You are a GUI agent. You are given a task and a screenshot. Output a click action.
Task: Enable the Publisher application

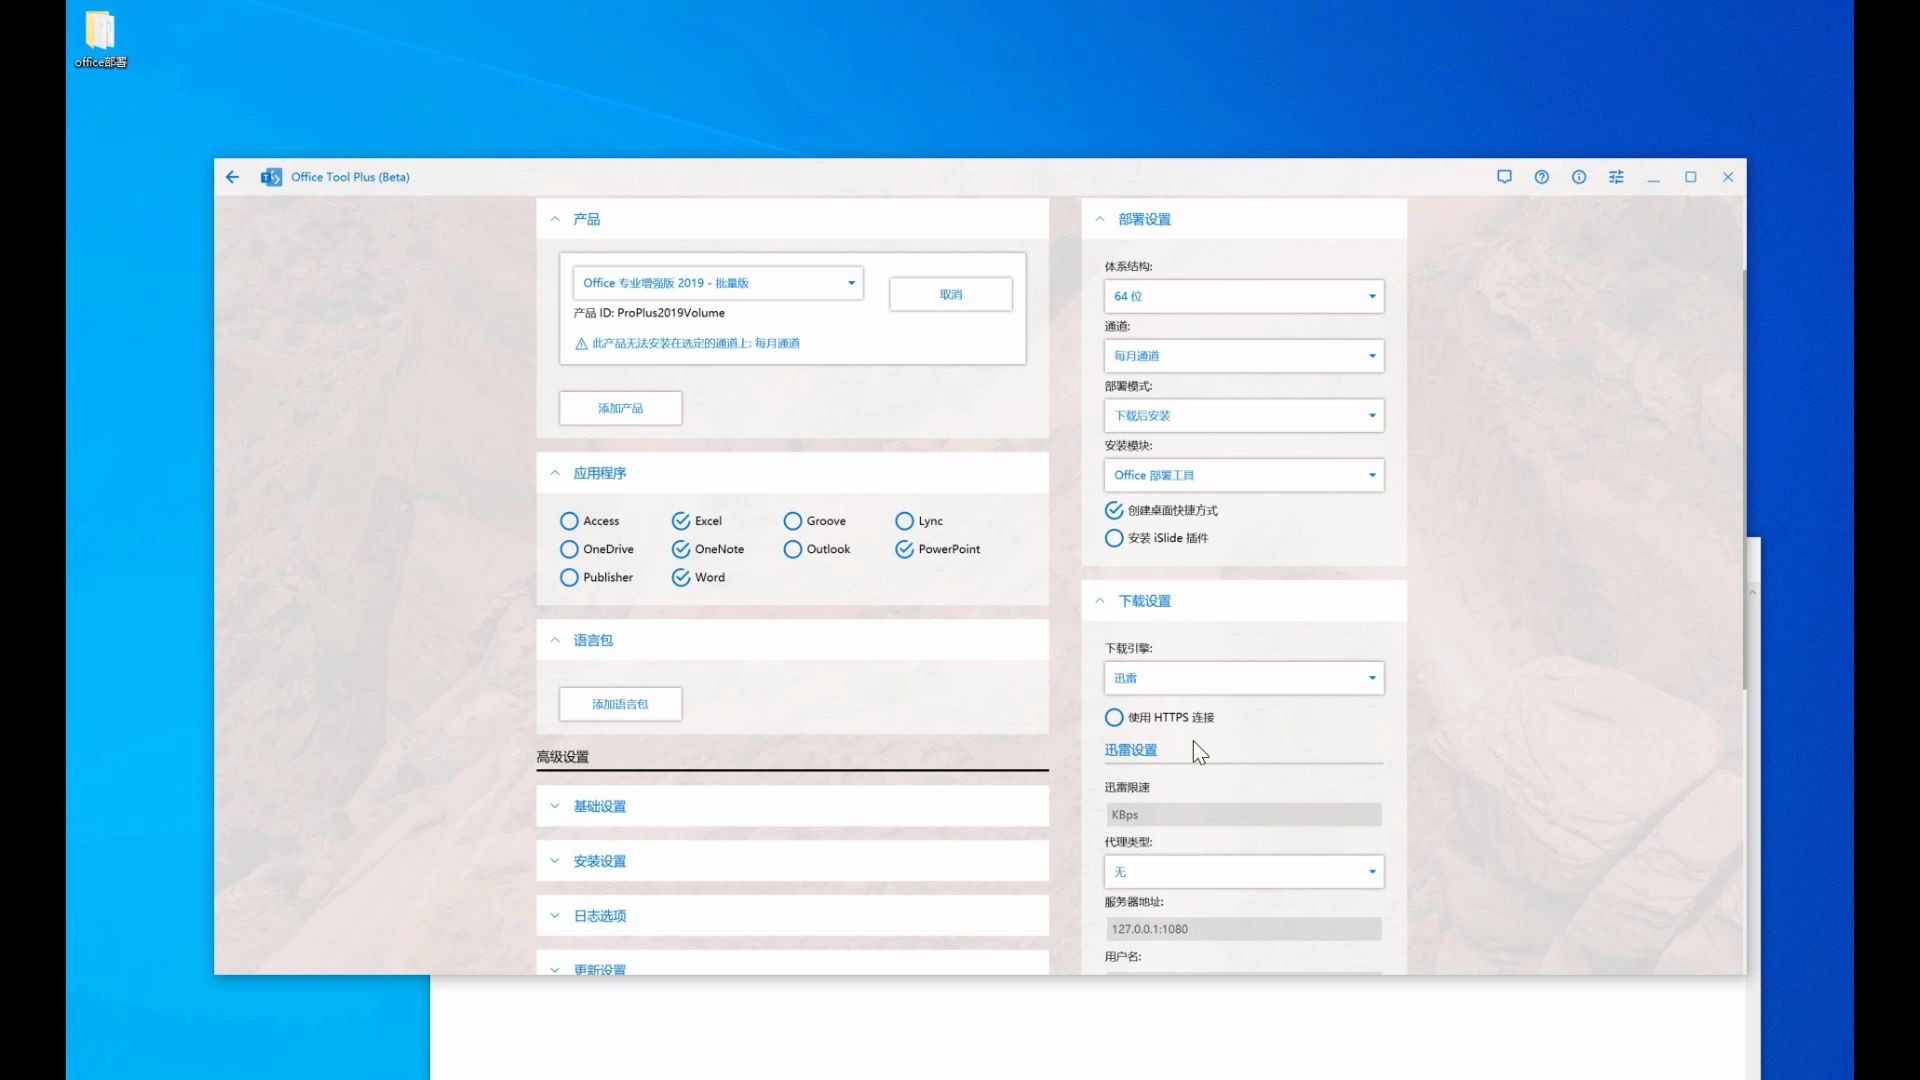click(x=569, y=577)
